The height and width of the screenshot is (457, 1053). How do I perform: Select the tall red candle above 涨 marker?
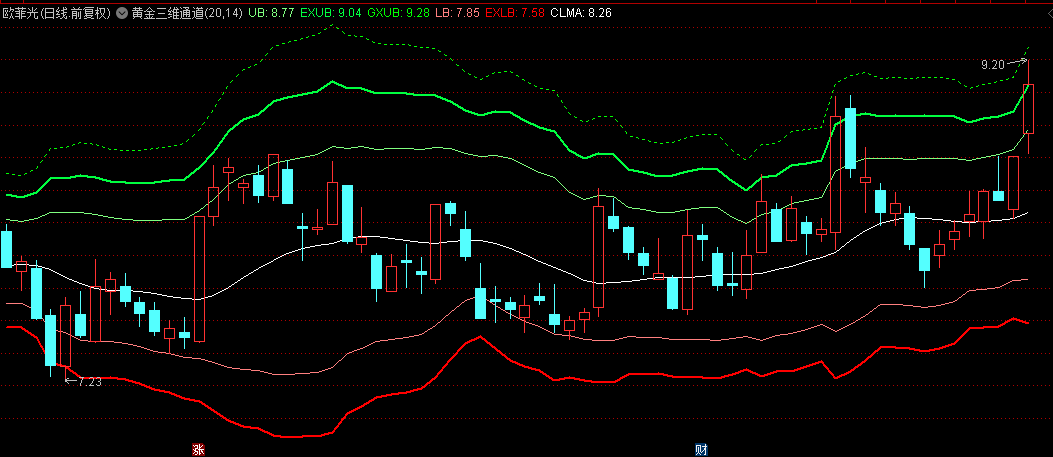(199, 278)
